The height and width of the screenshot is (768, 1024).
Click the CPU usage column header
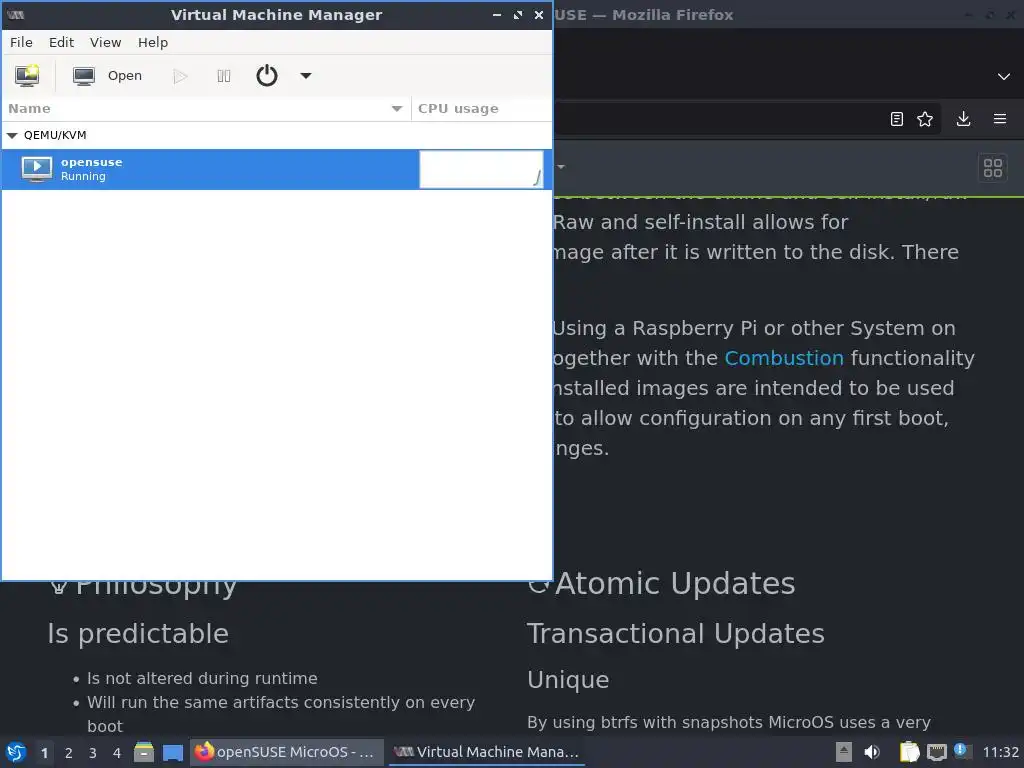tap(482, 108)
